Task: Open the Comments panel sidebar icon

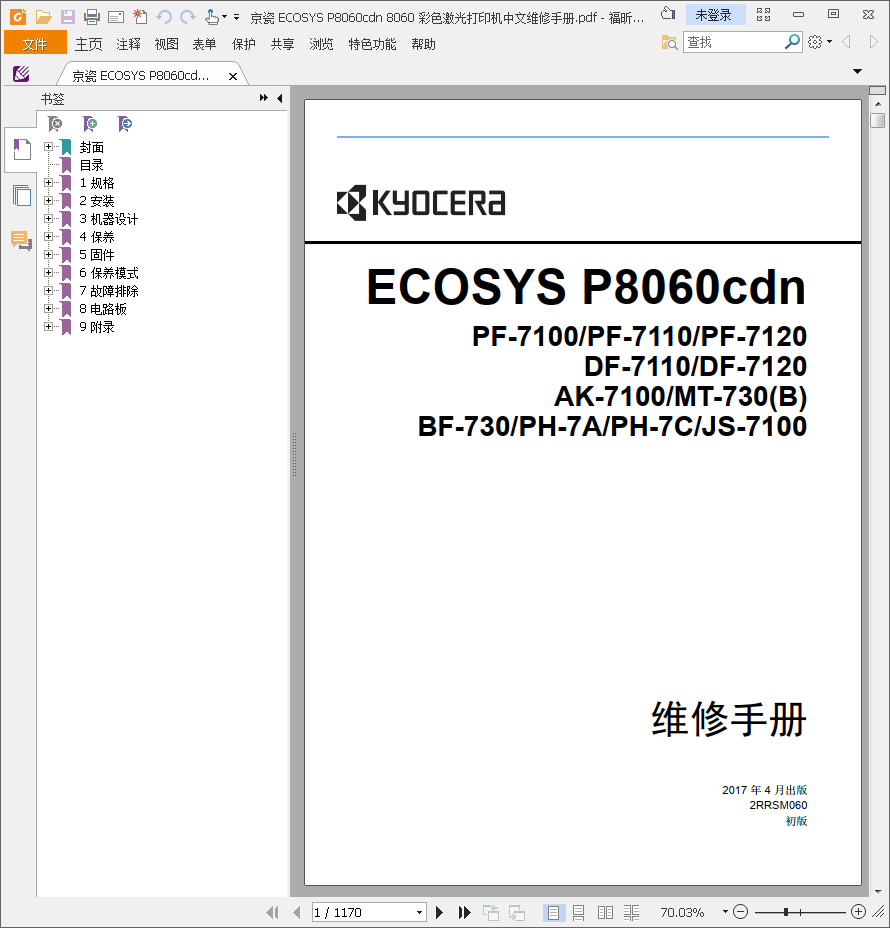Action: 22,240
